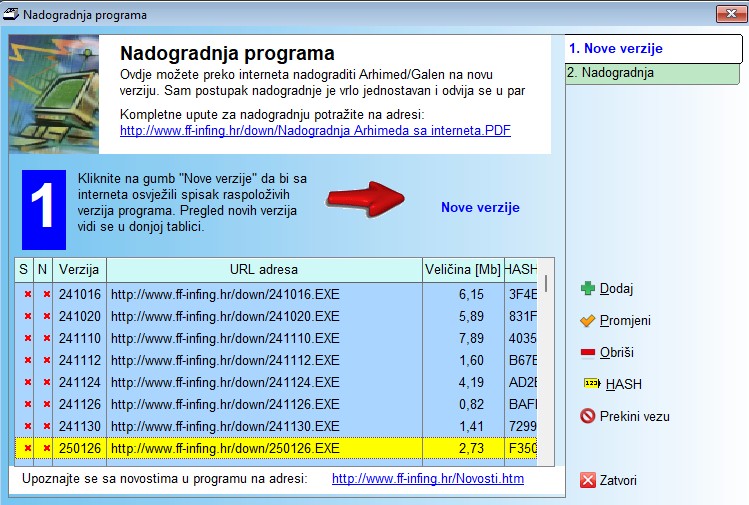Image resolution: width=749 pixels, height=505 pixels.
Task: Click S column red X for 241130
Action: (28, 426)
